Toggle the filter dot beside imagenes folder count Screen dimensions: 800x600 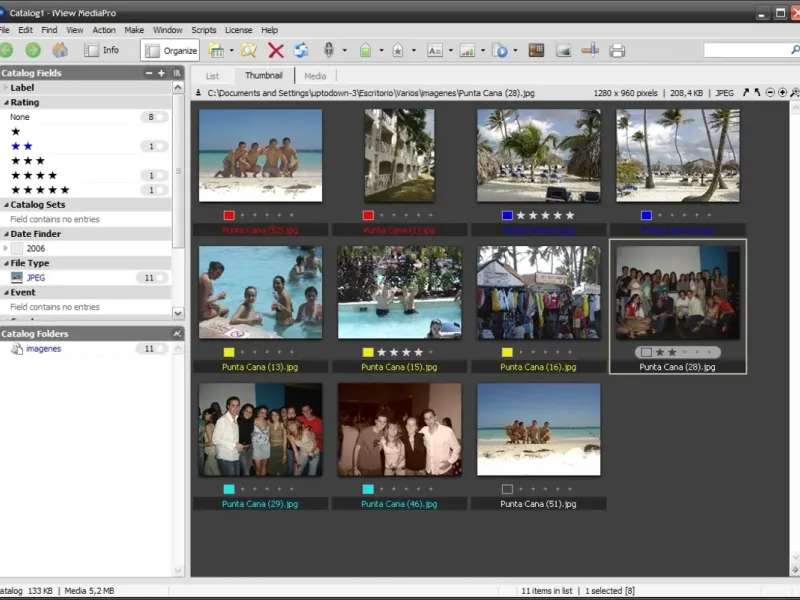(162, 349)
